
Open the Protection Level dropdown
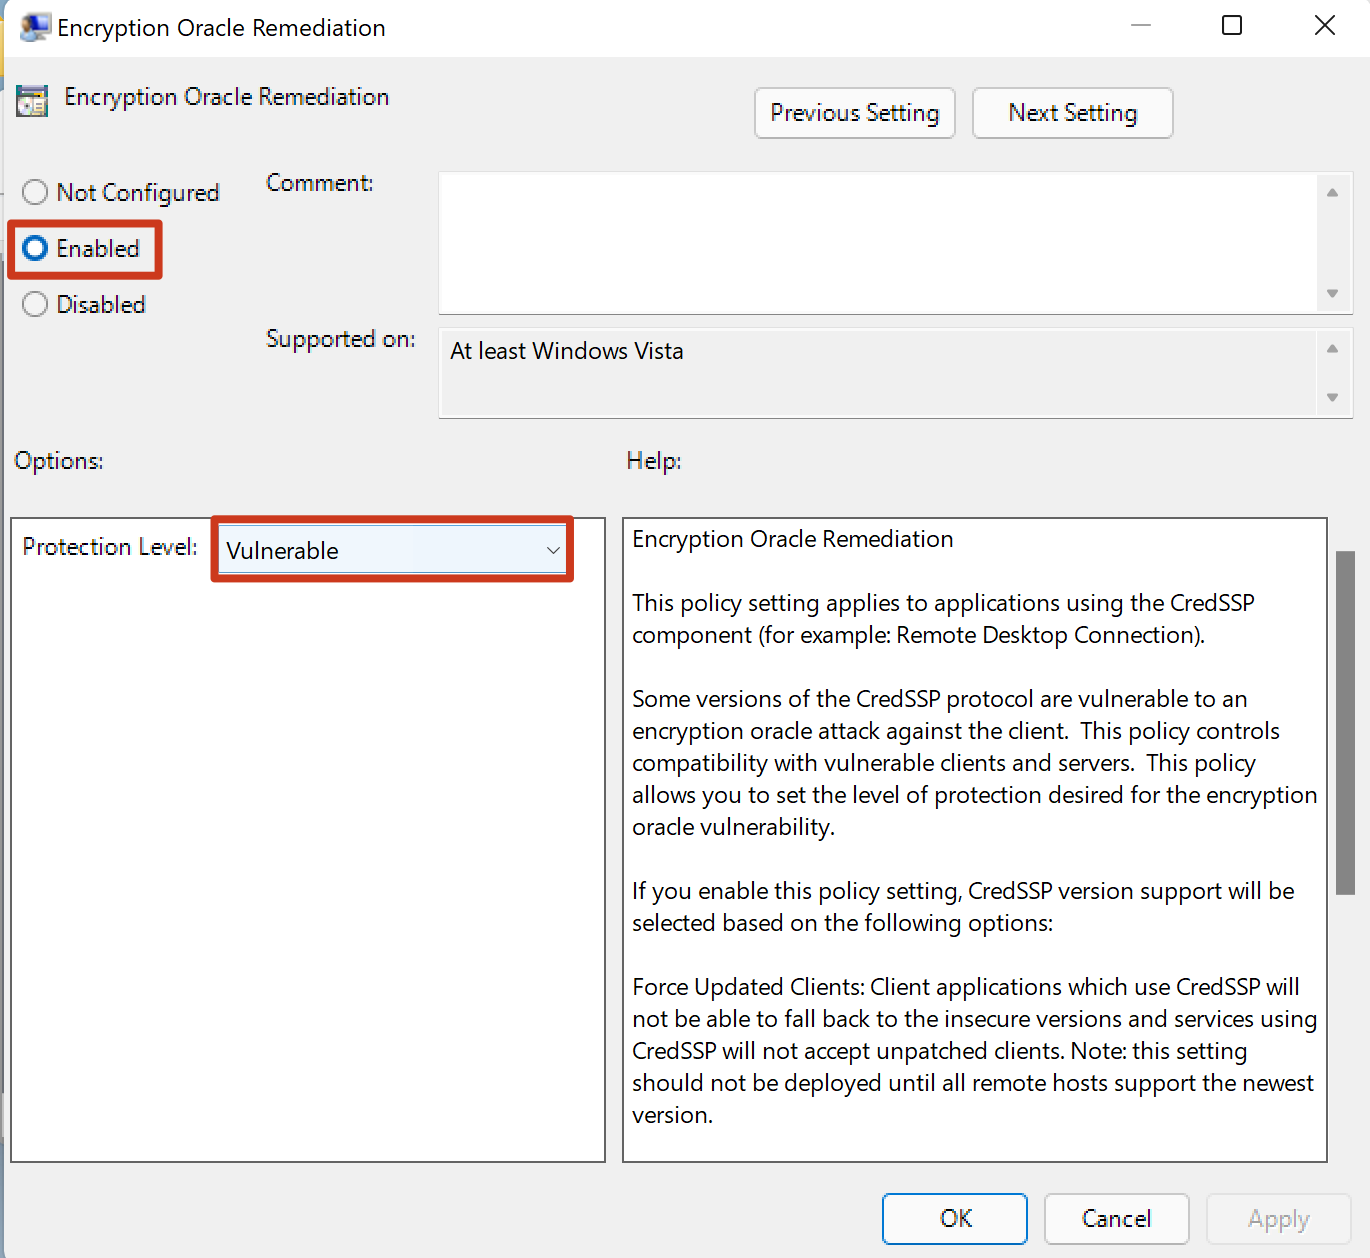click(x=392, y=550)
